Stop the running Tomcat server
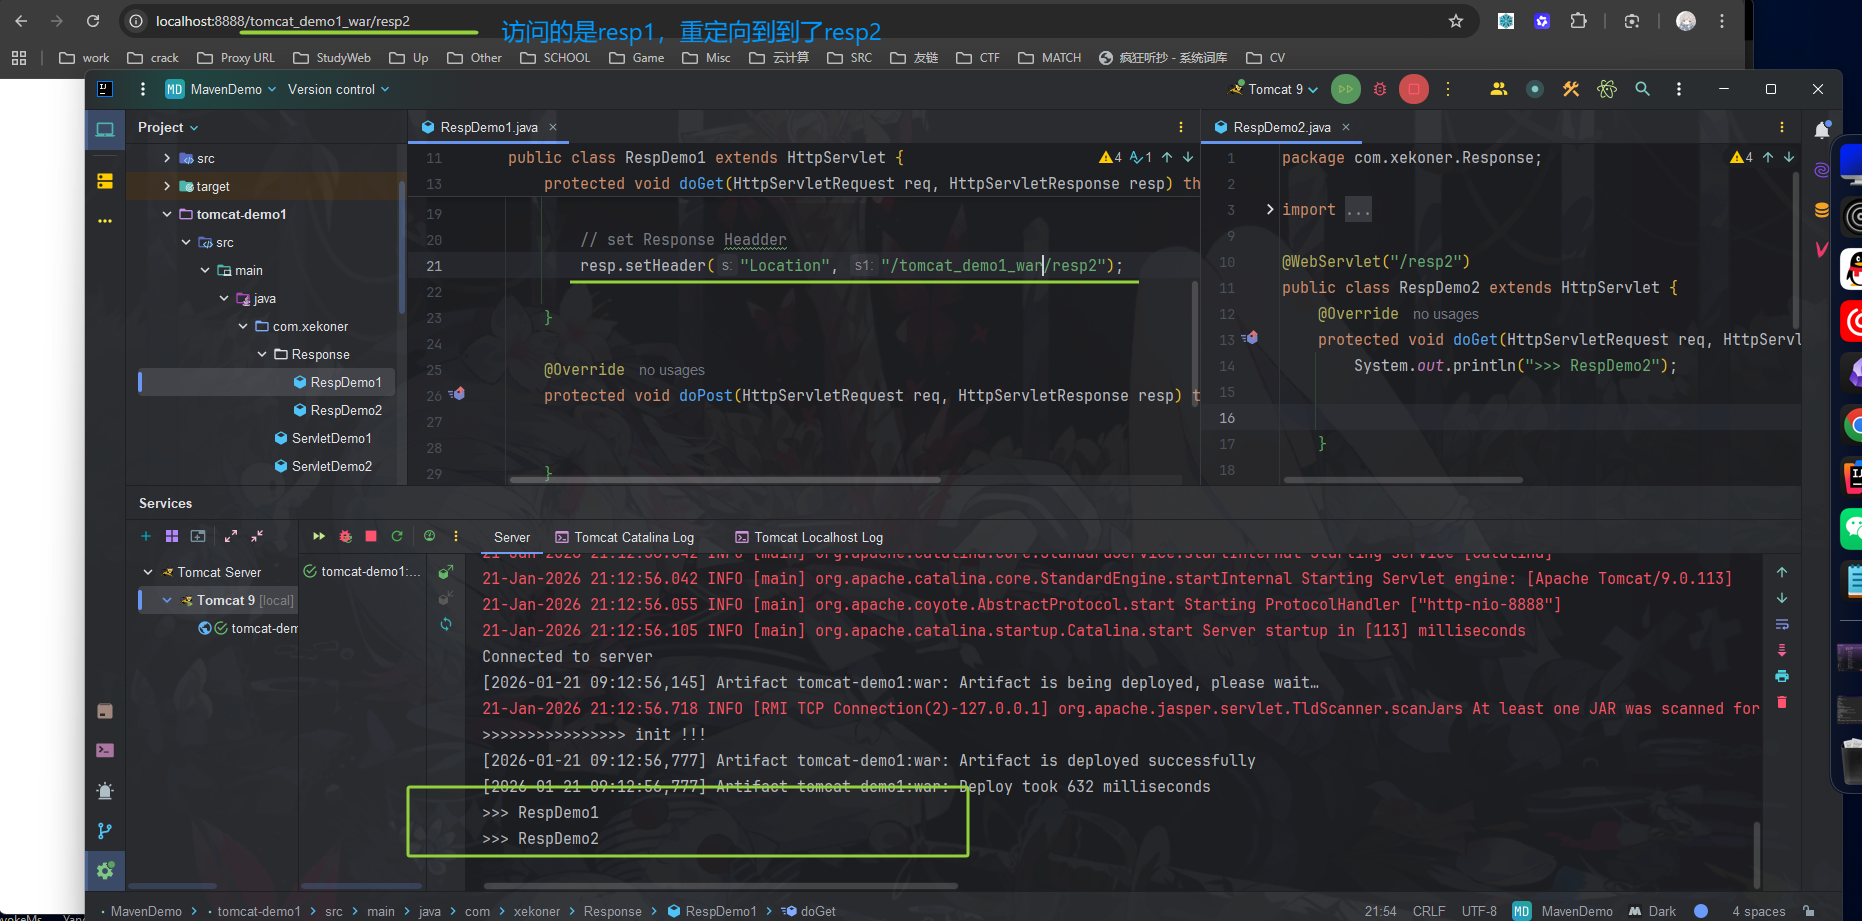This screenshot has height=921, width=1862. [1413, 89]
